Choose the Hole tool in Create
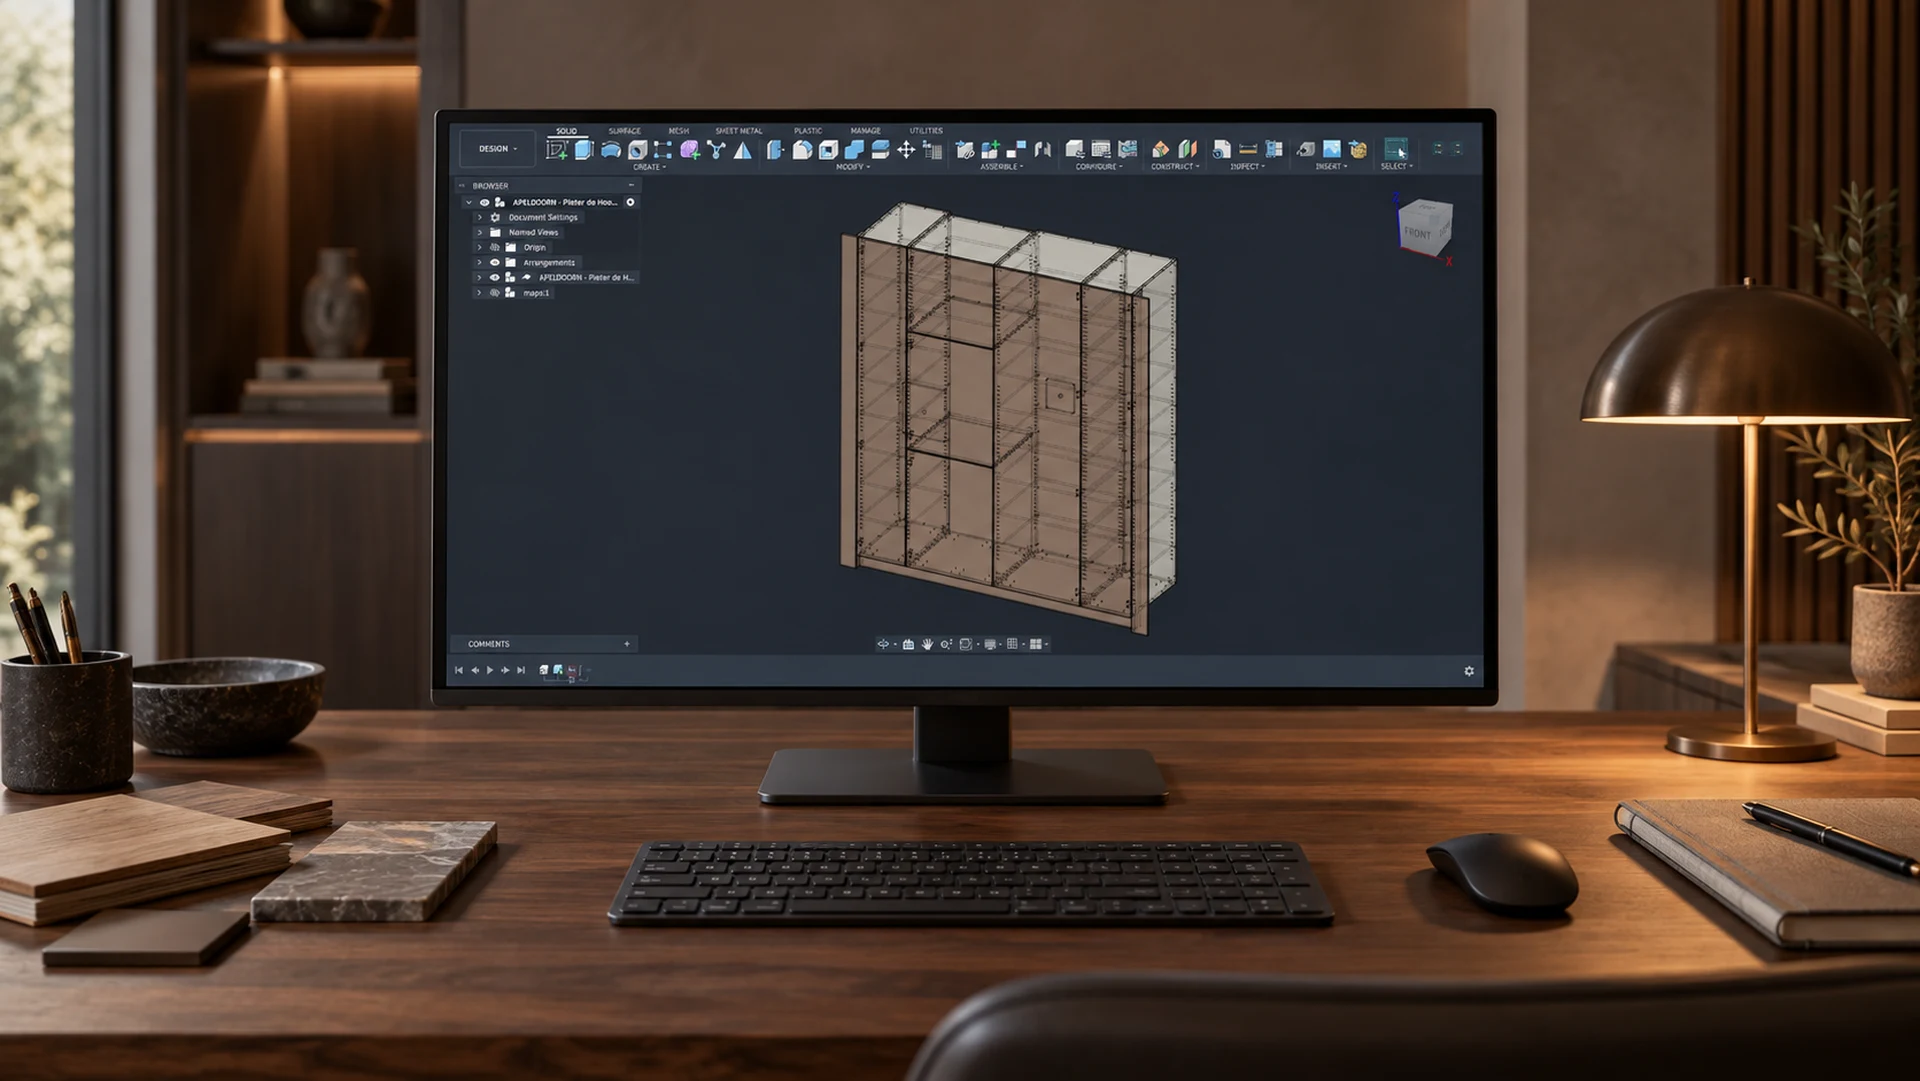 637,150
